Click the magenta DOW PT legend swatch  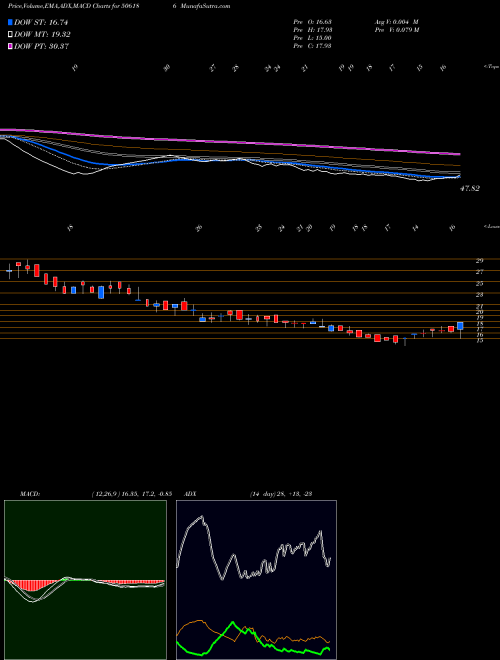coord(10,46)
